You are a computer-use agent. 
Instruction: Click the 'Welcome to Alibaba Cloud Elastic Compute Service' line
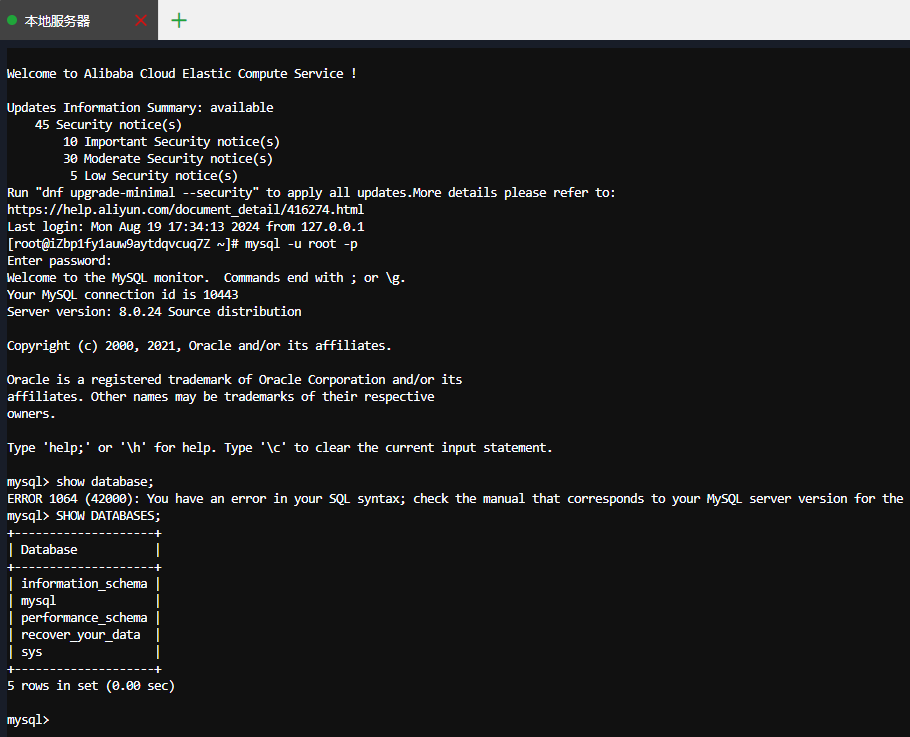(x=182, y=74)
